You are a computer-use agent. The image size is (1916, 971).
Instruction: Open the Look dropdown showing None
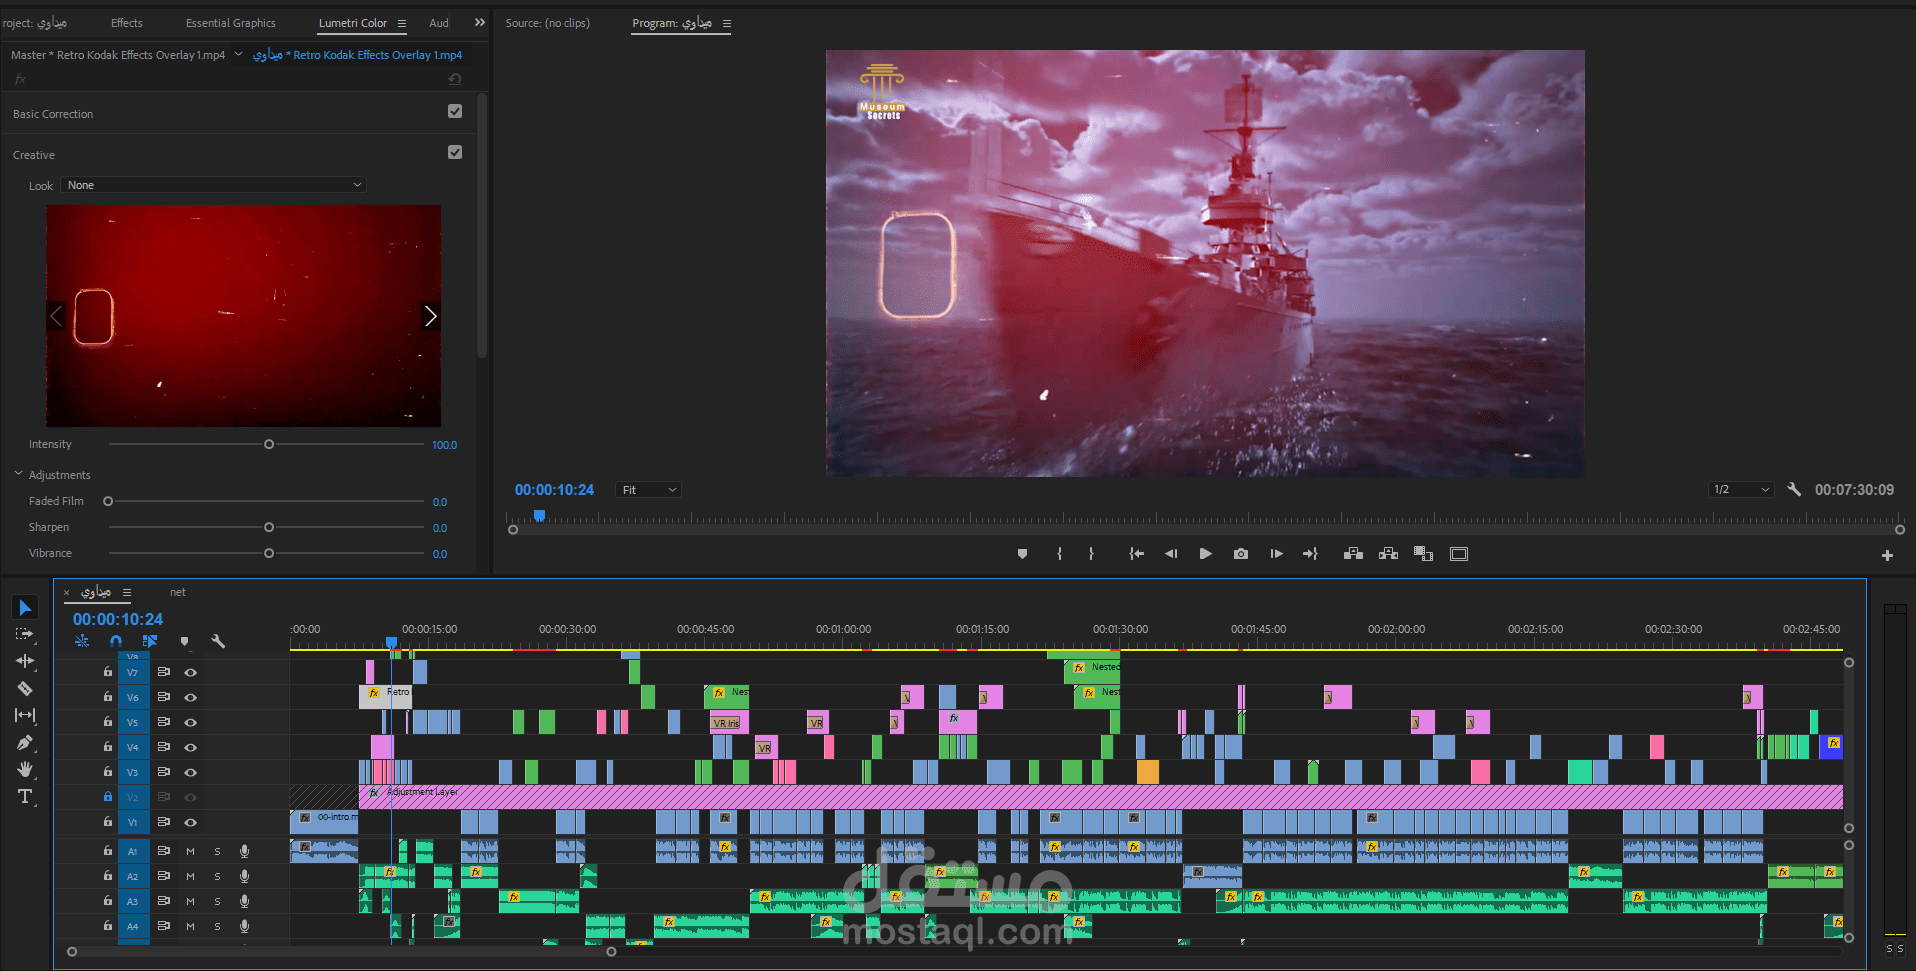(x=214, y=185)
